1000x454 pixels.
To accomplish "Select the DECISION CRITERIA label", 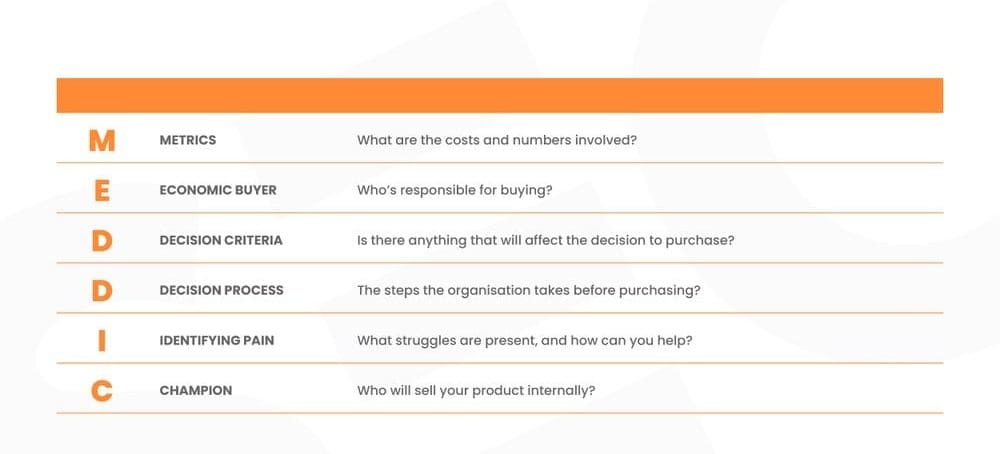I will [x=221, y=240].
